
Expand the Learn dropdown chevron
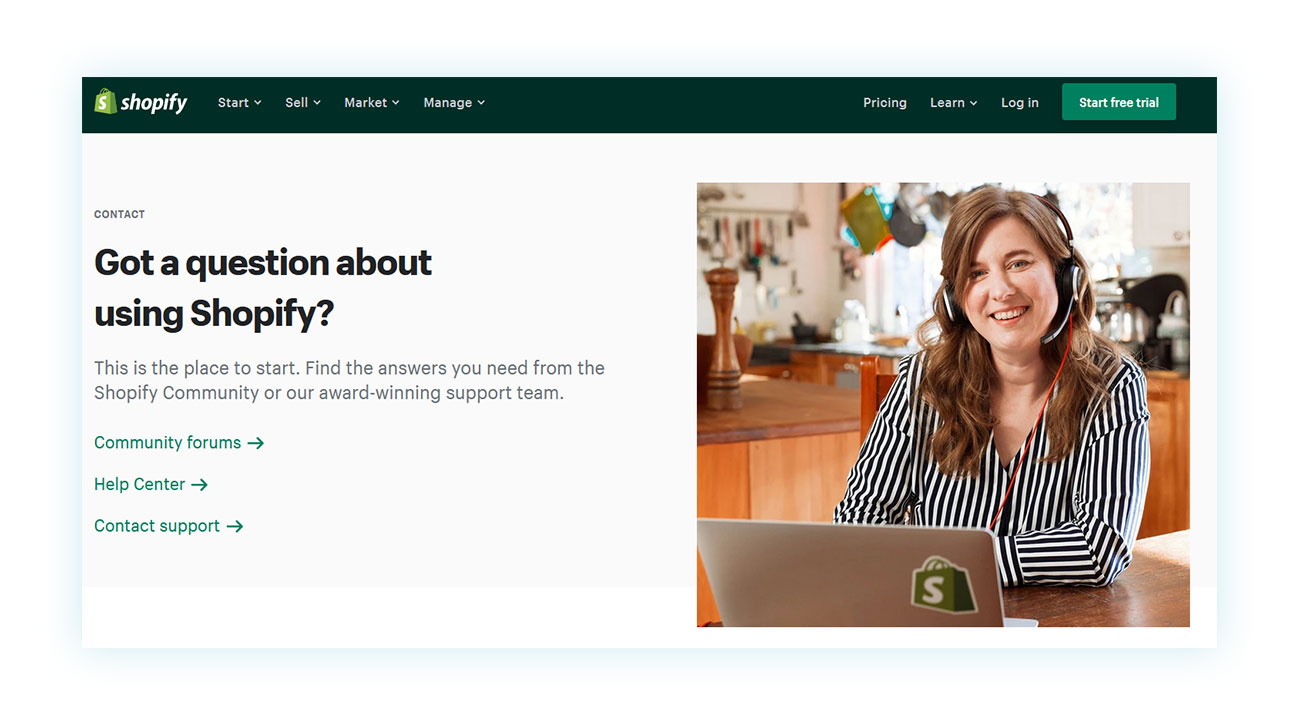coord(974,103)
